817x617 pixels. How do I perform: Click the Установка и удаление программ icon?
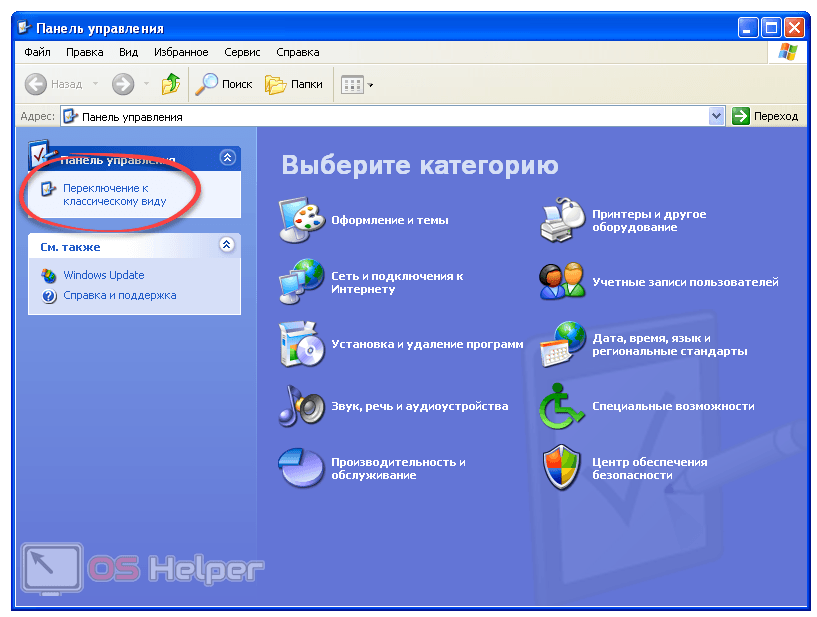click(x=302, y=345)
